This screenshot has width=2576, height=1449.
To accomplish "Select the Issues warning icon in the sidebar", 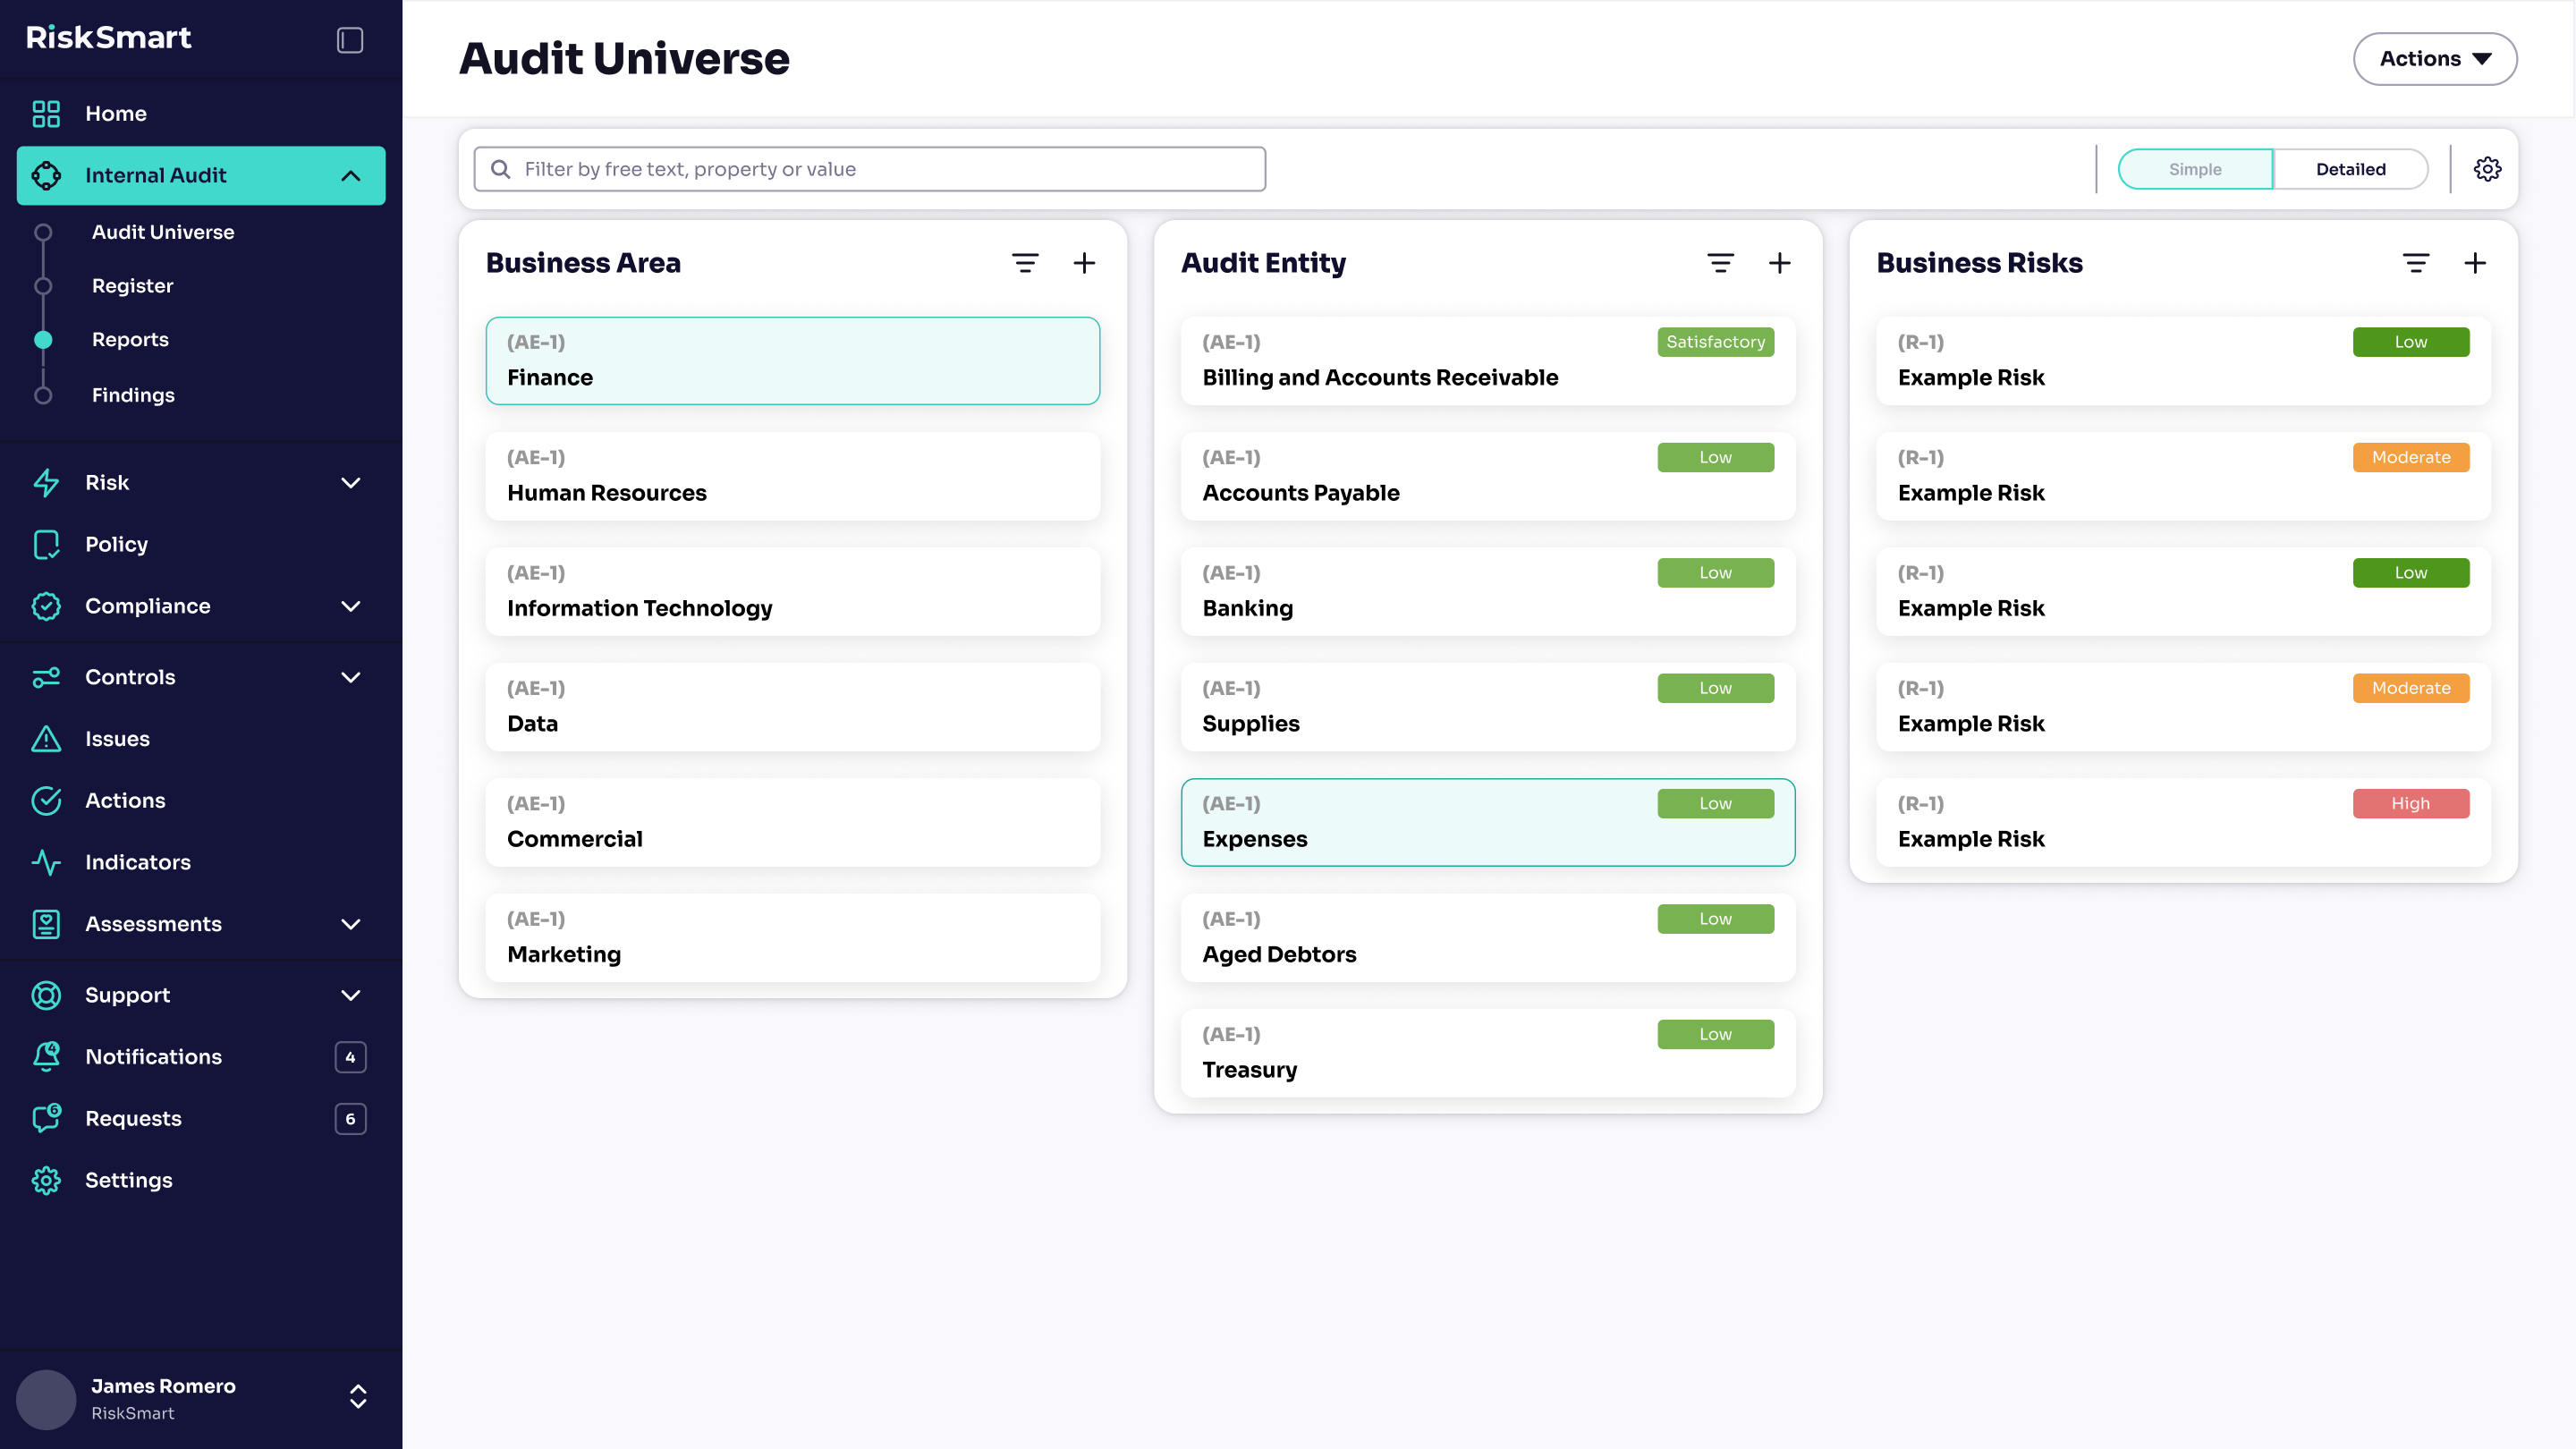I will coord(46,738).
